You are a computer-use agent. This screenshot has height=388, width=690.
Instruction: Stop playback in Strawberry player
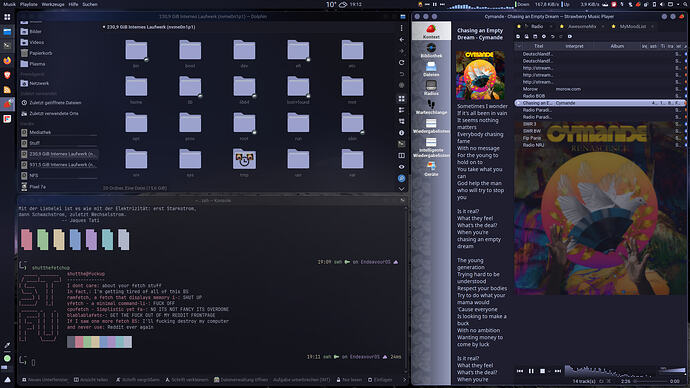click(543, 371)
